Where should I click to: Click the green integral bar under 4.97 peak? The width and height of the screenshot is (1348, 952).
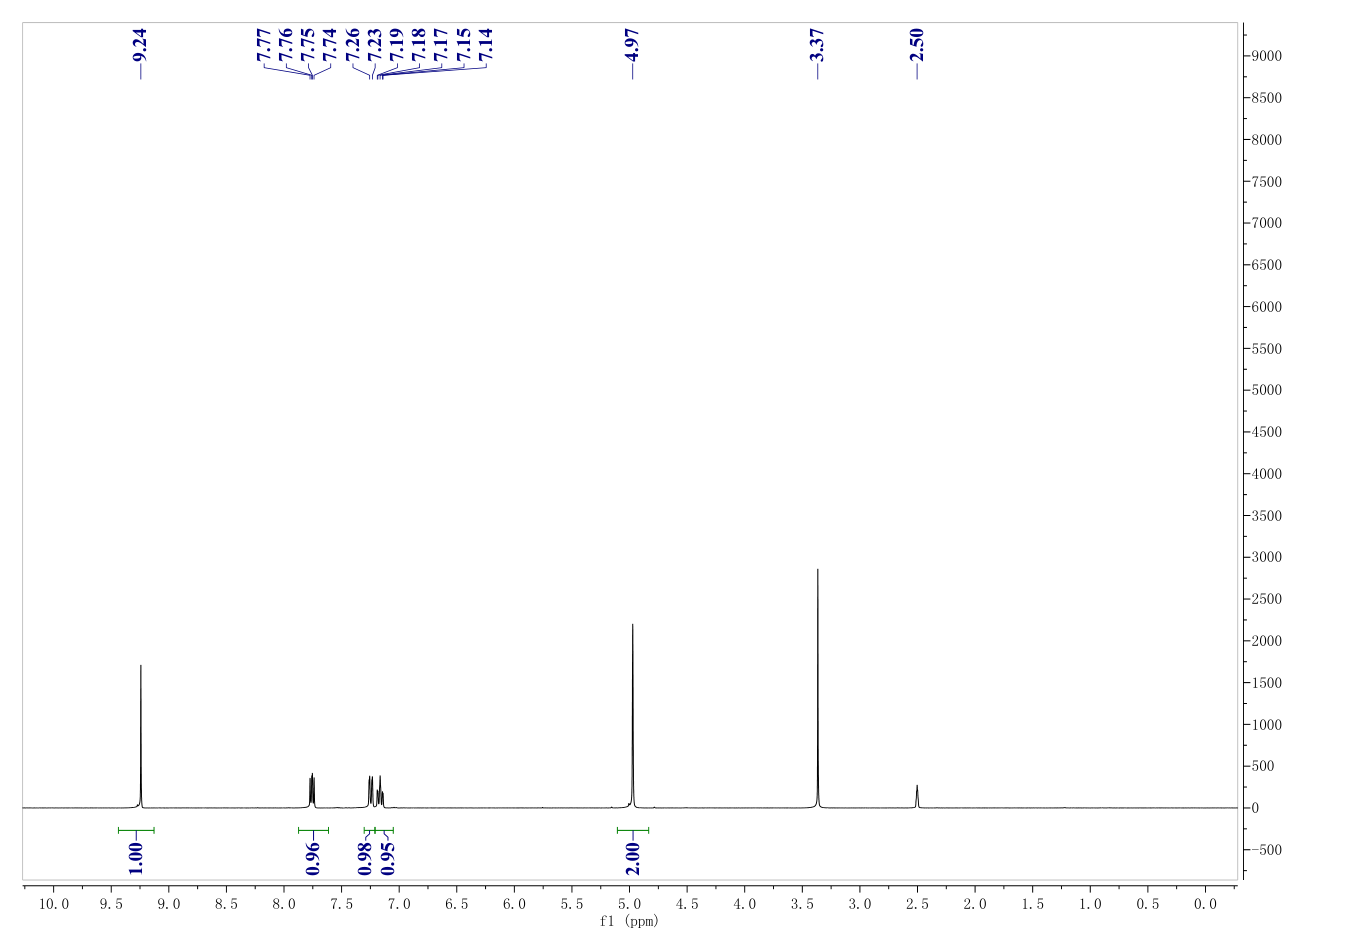click(x=633, y=829)
